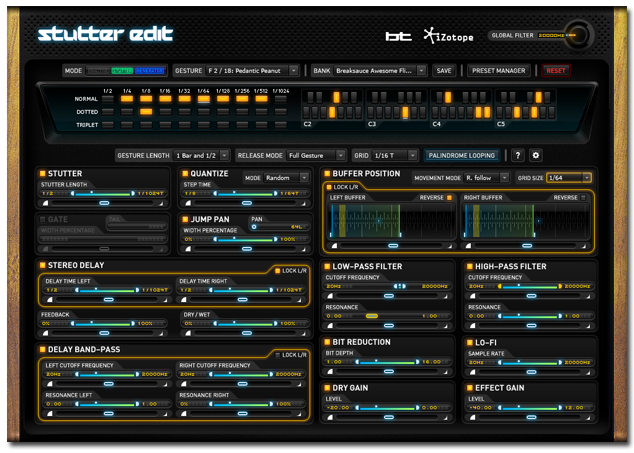Image resolution: width=634 pixels, height=453 pixels.
Task: Click the iZotope logo
Action: click(448, 36)
